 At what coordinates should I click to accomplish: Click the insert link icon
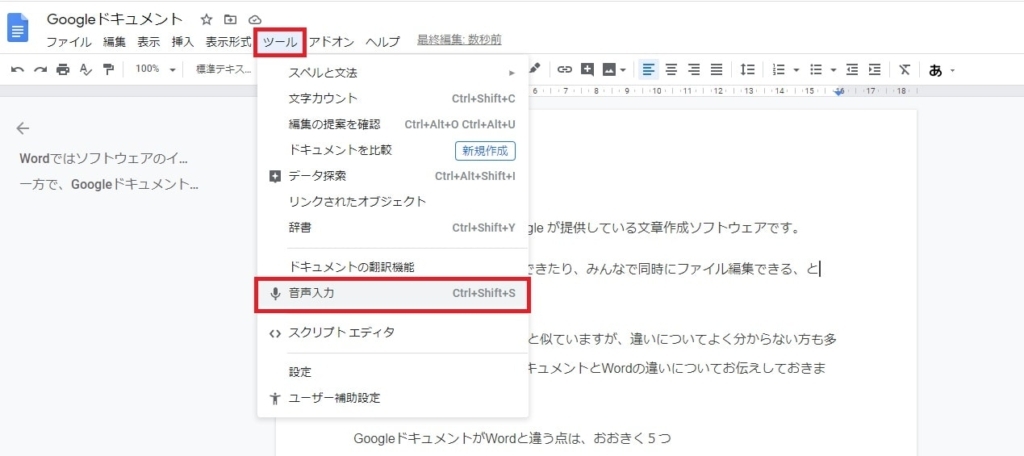(564, 69)
